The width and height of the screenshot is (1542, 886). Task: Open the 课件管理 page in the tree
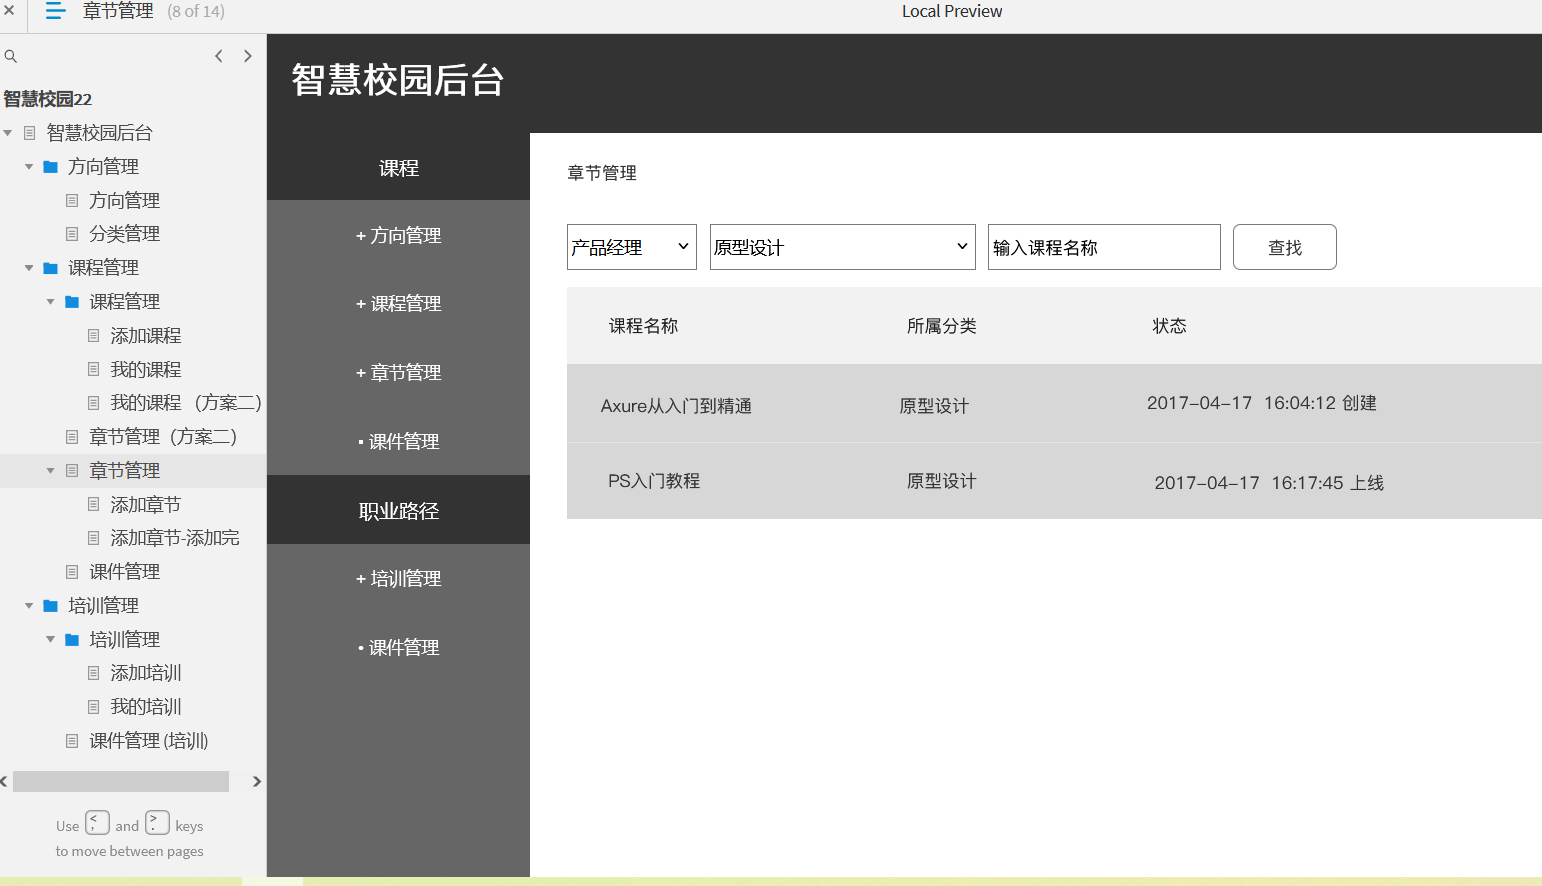tap(124, 572)
